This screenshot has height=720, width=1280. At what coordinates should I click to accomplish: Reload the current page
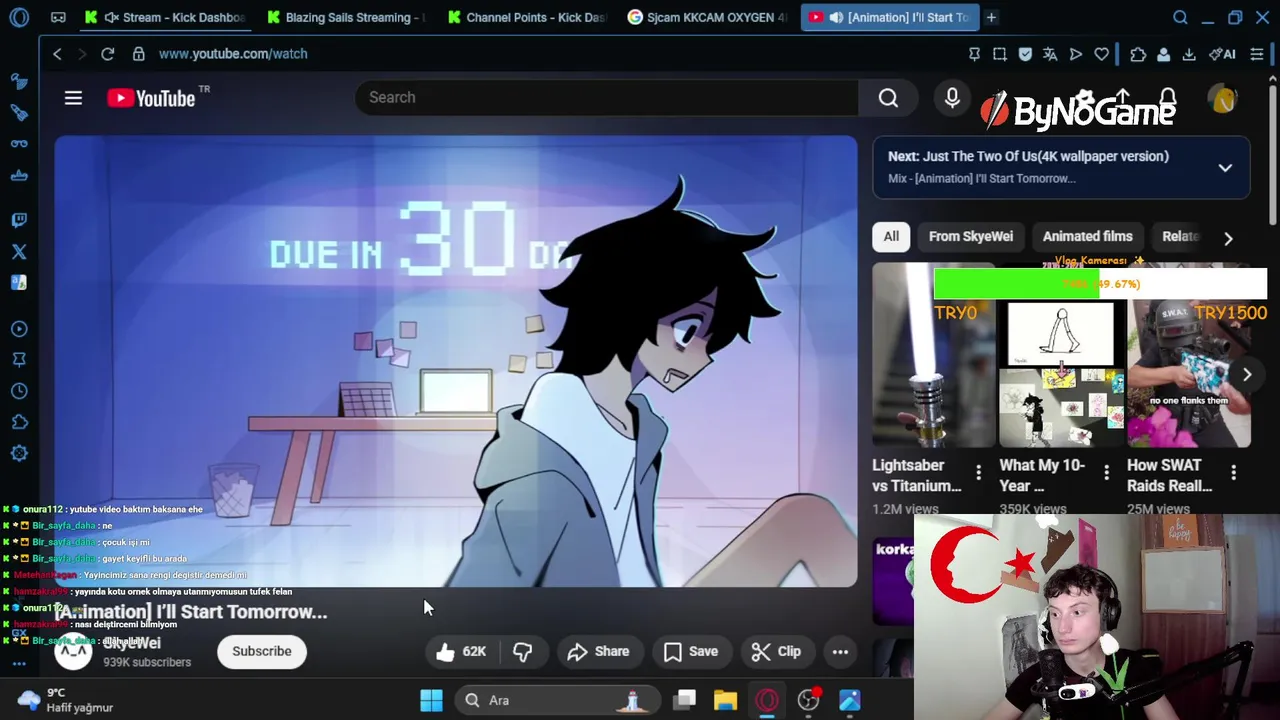tap(107, 54)
